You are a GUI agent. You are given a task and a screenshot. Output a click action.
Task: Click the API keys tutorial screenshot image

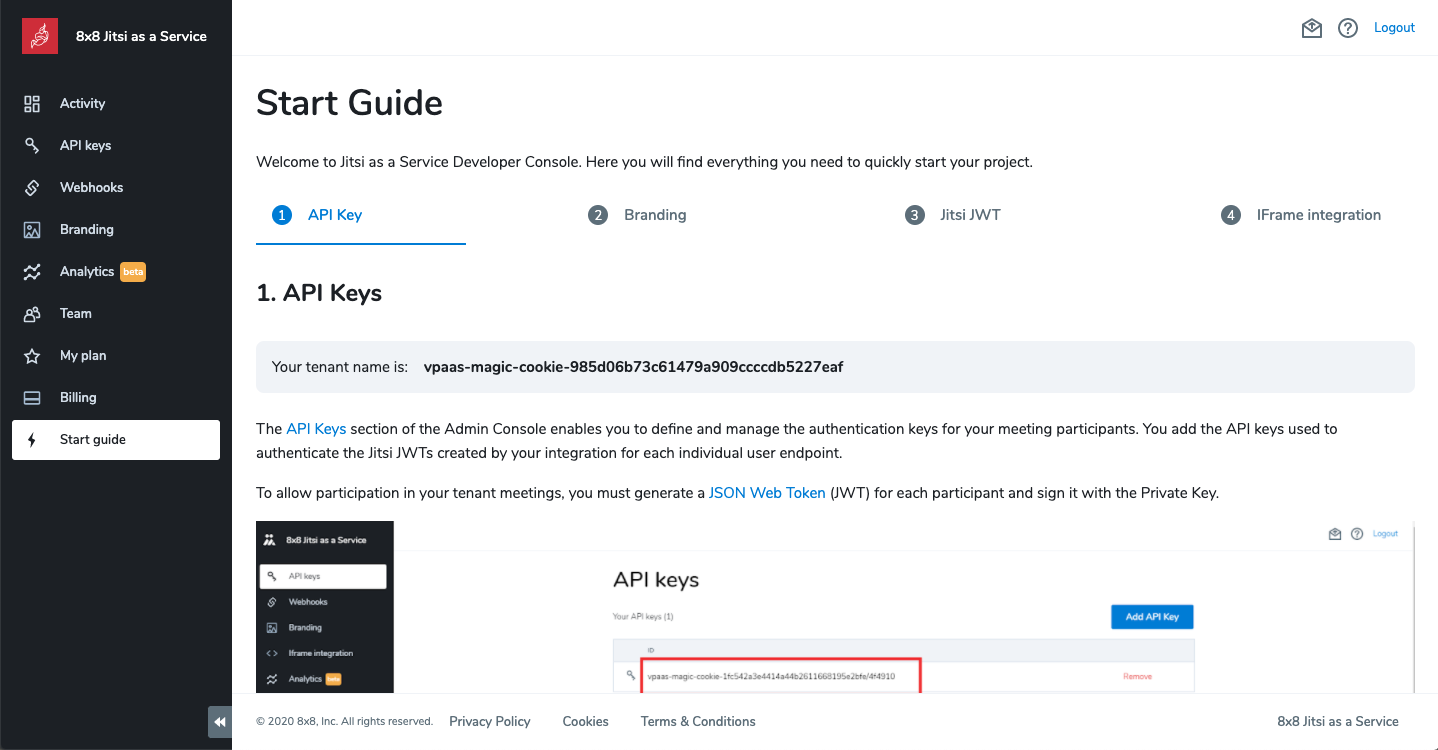835,607
